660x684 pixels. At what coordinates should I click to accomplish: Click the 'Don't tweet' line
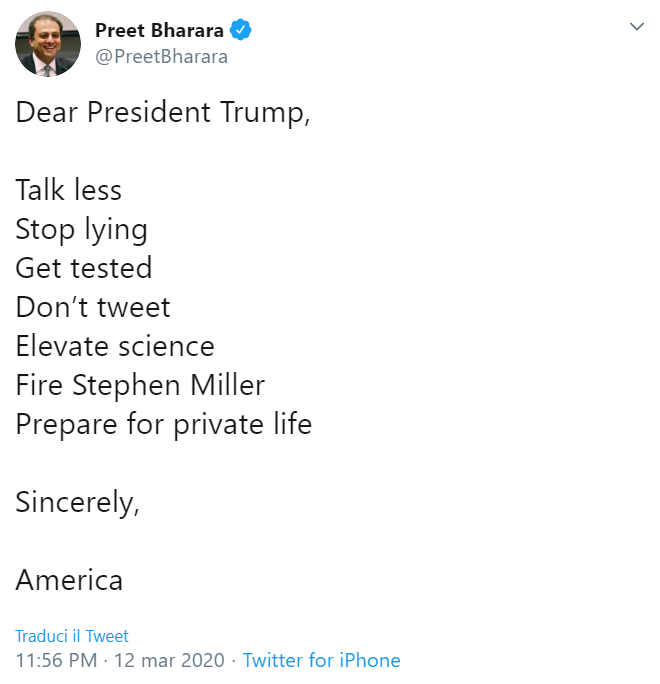(x=93, y=307)
